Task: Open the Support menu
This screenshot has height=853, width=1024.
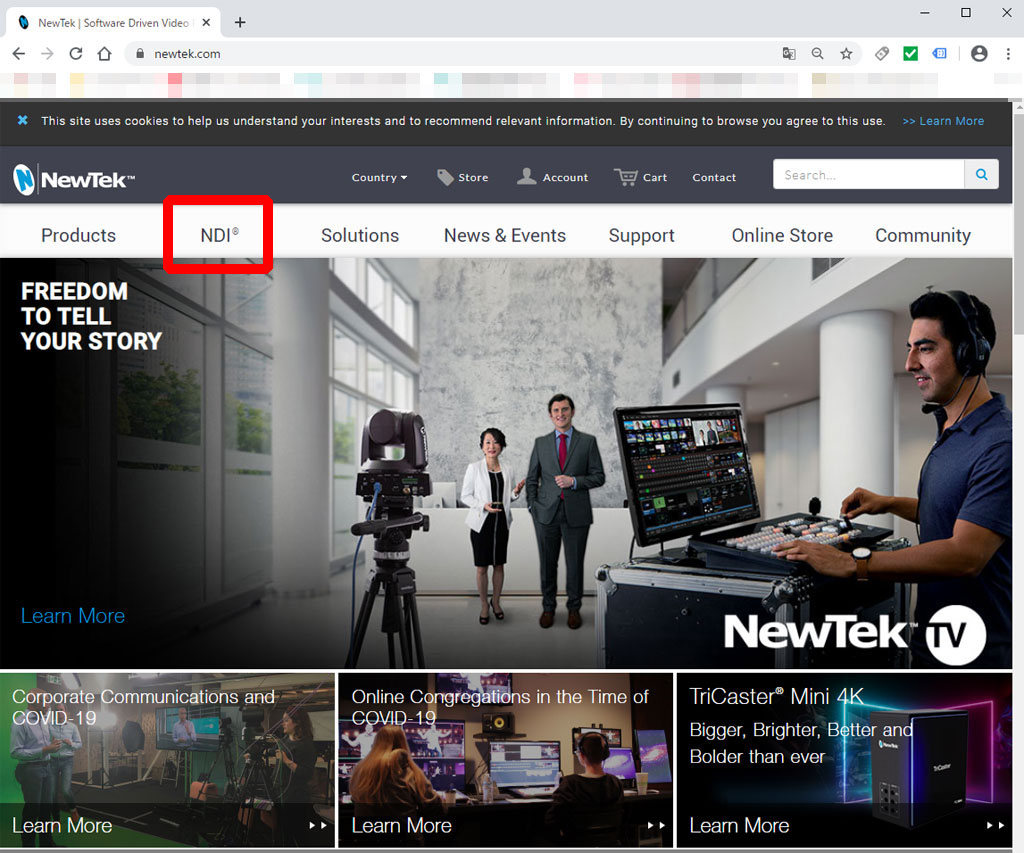Action: coord(641,236)
